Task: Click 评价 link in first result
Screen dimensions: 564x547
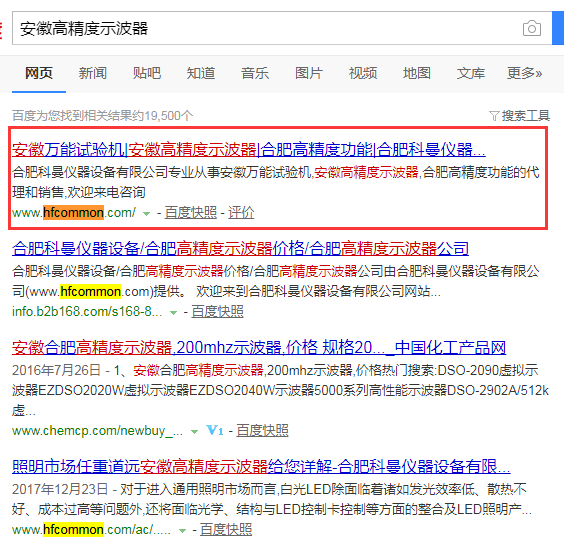Action: 241,213
